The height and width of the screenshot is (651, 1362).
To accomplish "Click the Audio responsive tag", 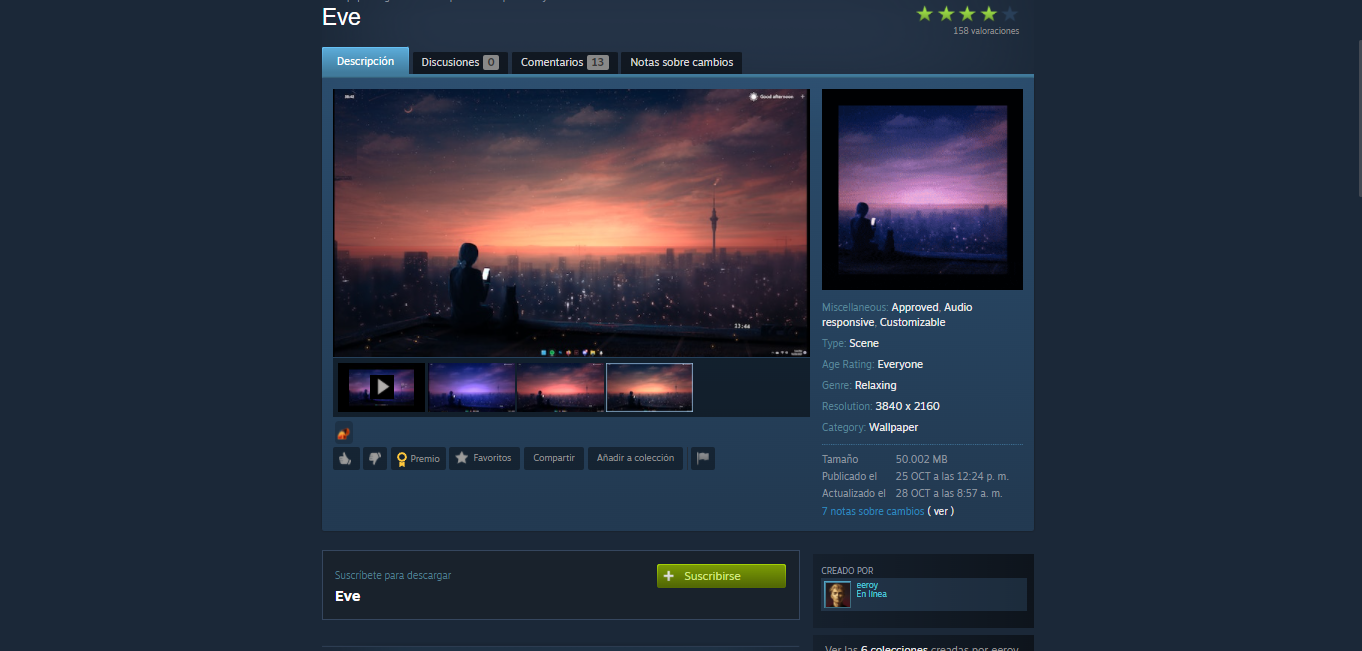I will coord(898,315).
